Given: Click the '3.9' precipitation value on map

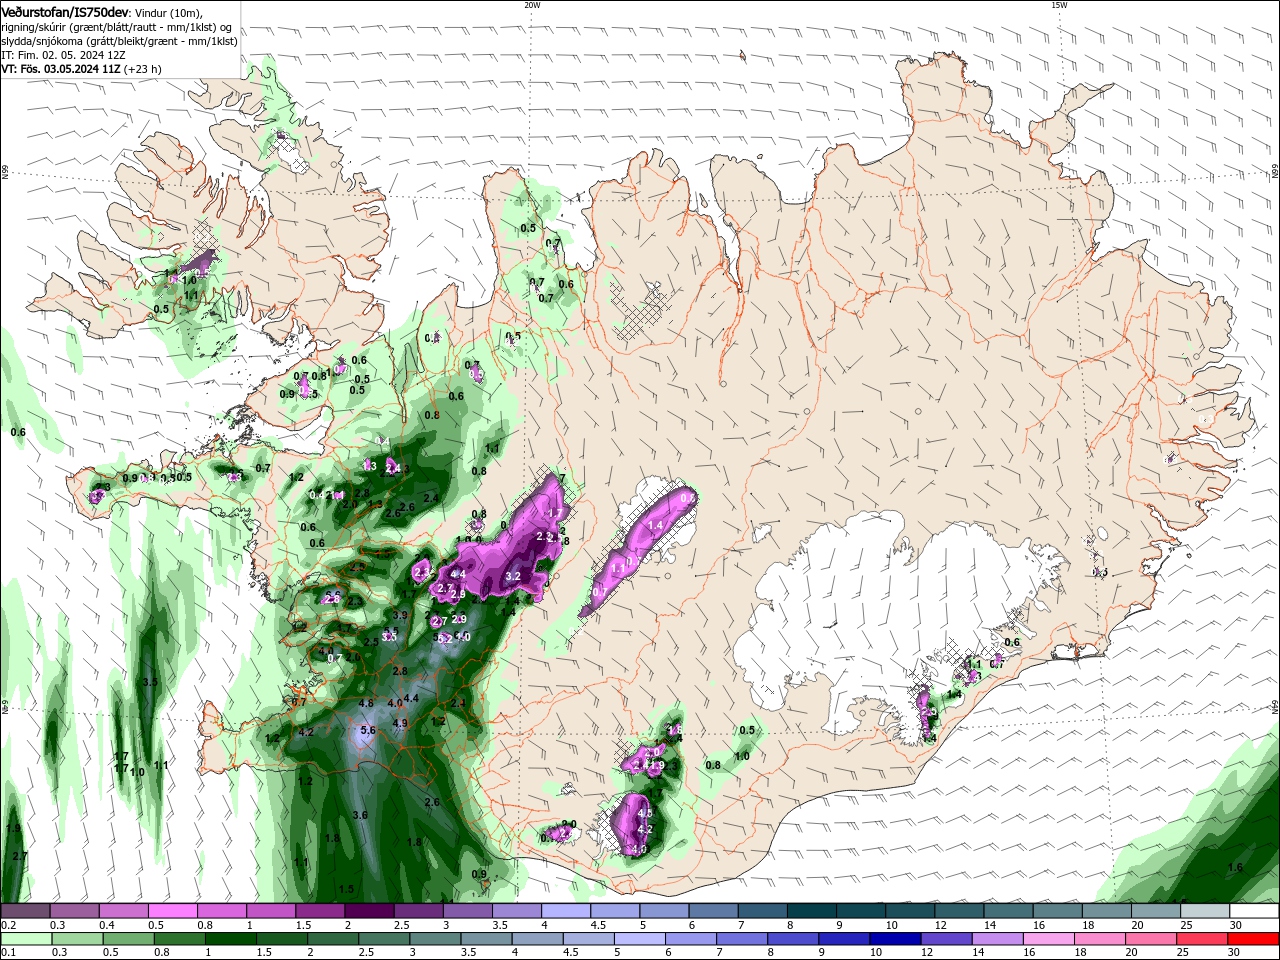Looking at the screenshot, I should click(x=401, y=616).
